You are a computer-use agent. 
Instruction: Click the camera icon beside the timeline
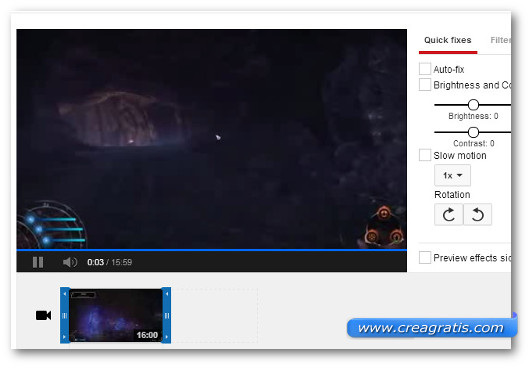click(x=44, y=315)
